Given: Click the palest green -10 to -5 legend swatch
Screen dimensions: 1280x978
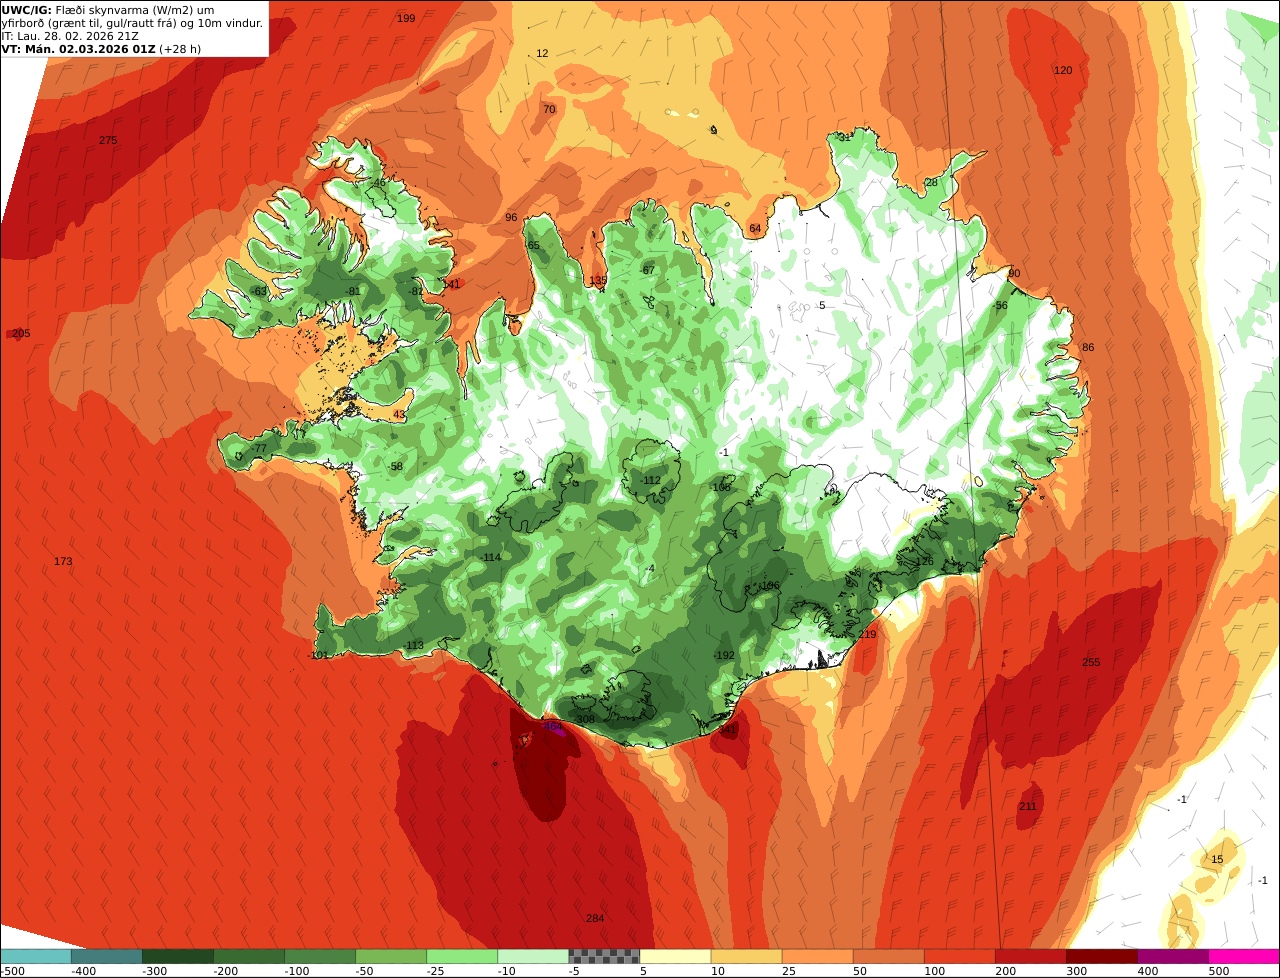Looking at the screenshot, I should pos(533,955).
